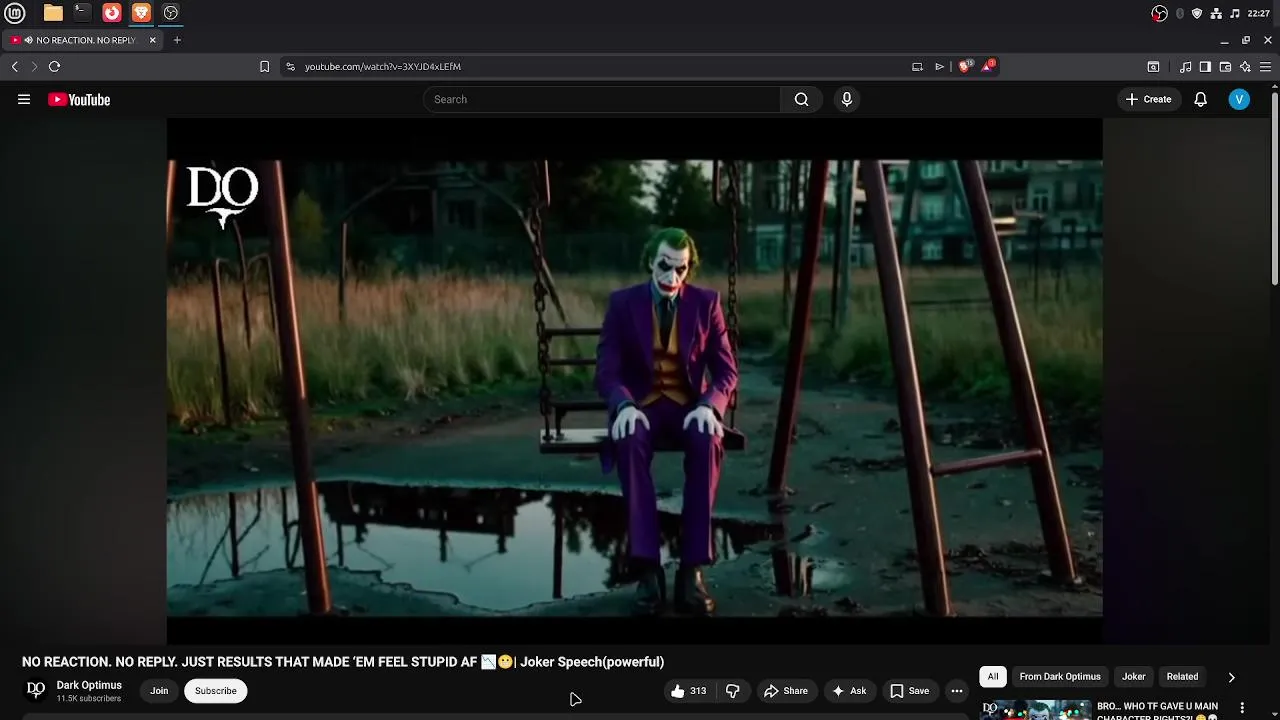Screen dimensions: 1280x720
Task: Bookmark this page with the bookmark icon
Action: [x=264, y=66]
